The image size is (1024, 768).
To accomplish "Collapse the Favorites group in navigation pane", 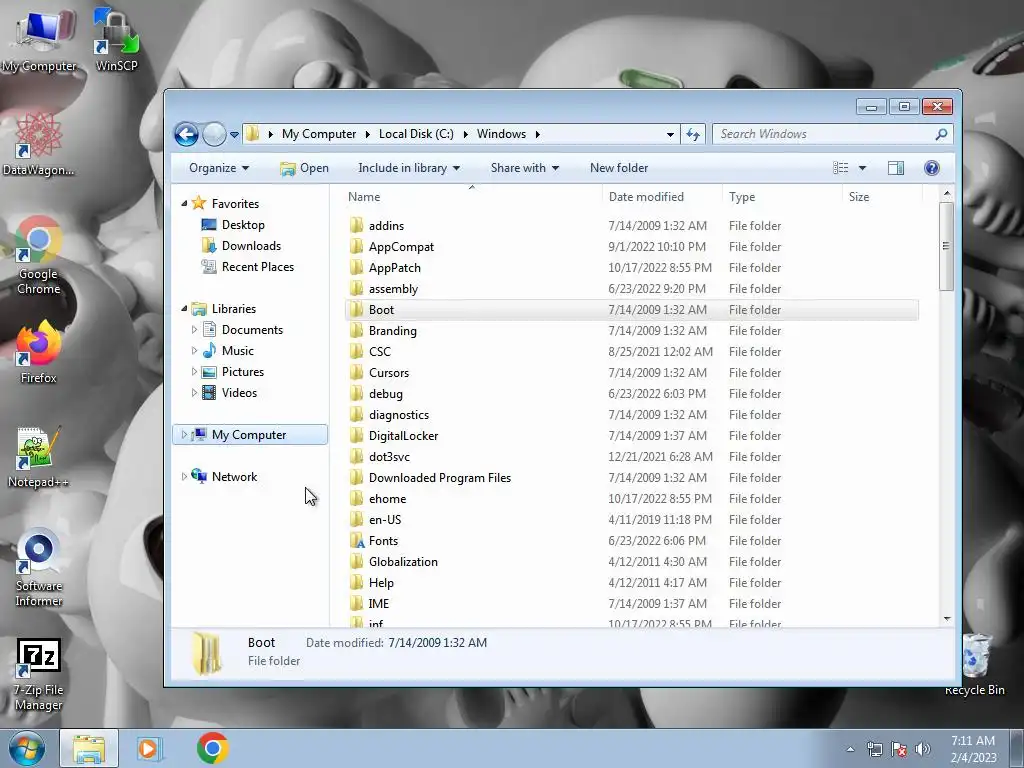I will (x=184, y=204).
